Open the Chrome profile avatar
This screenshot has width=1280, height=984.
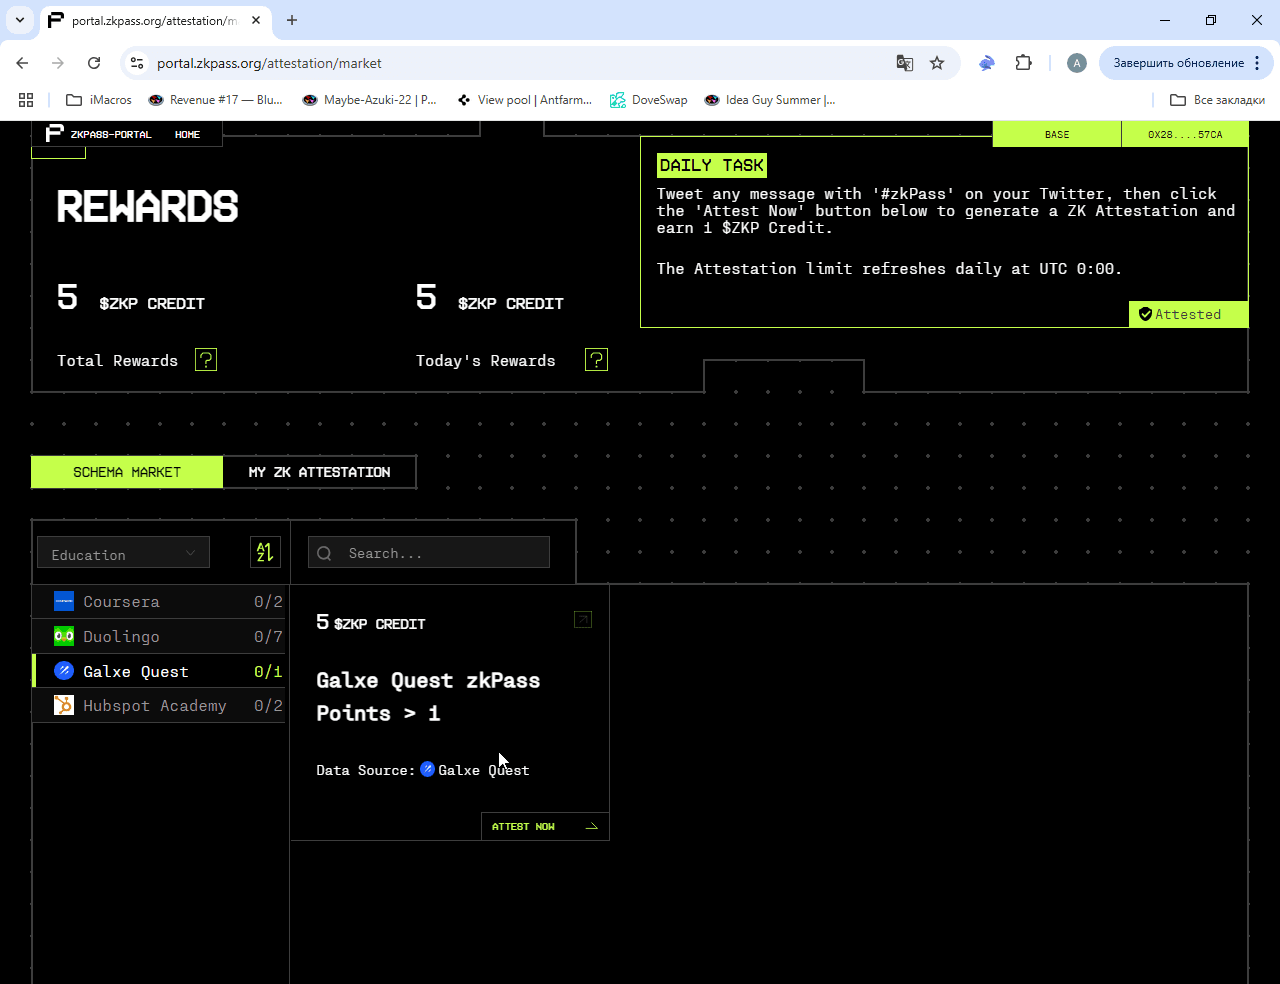[1077, 63]
